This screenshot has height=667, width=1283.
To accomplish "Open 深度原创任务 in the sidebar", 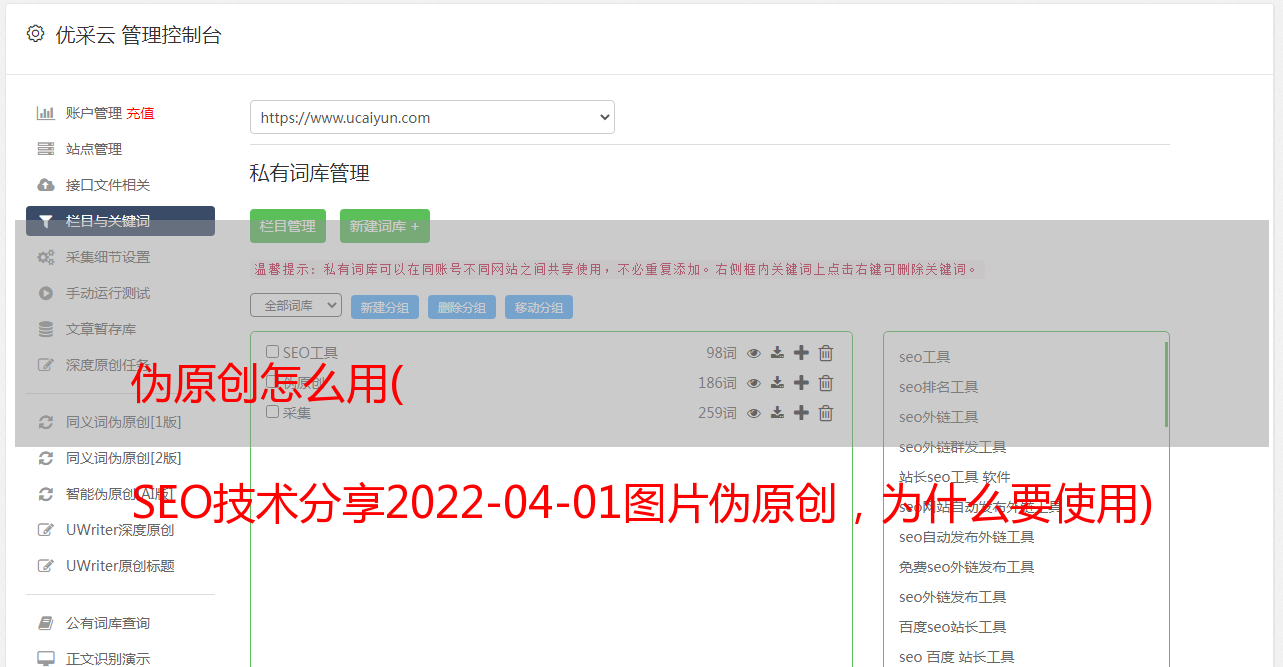I will point(108,365).
